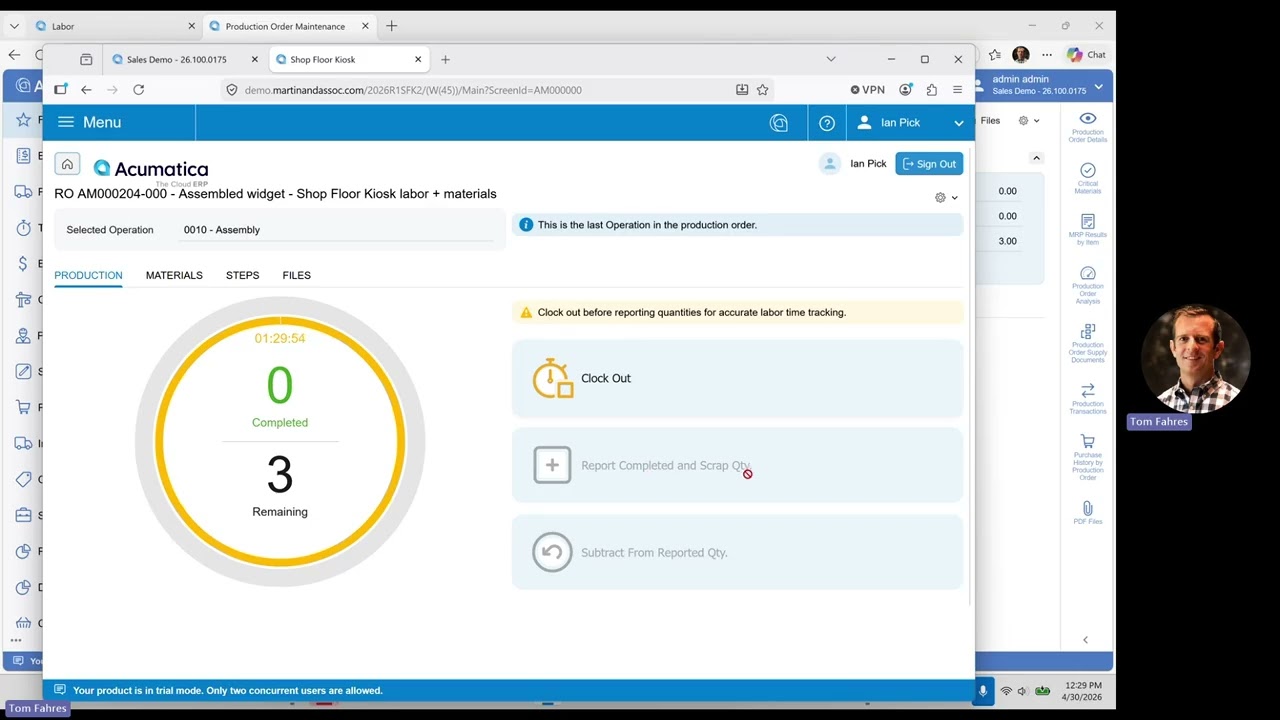
Task: Open the PDF Files paperclip icon
Action: (1087, 513)
